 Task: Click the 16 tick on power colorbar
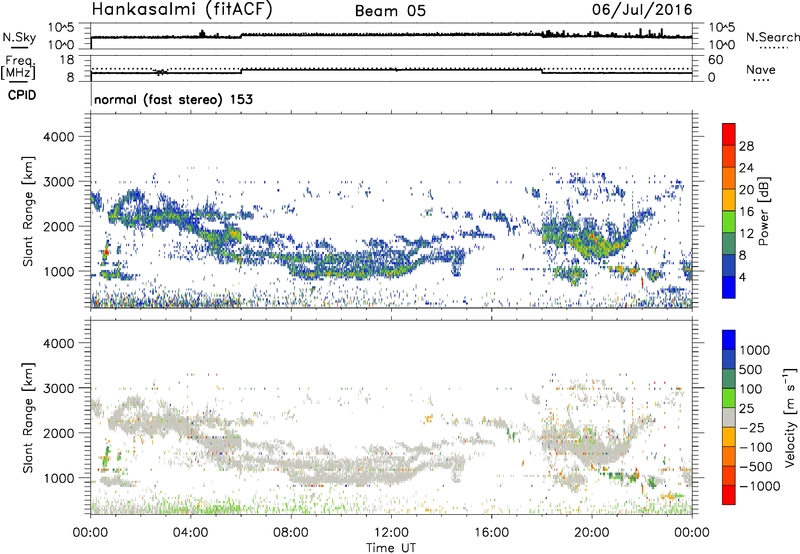[x=746, y=212]
